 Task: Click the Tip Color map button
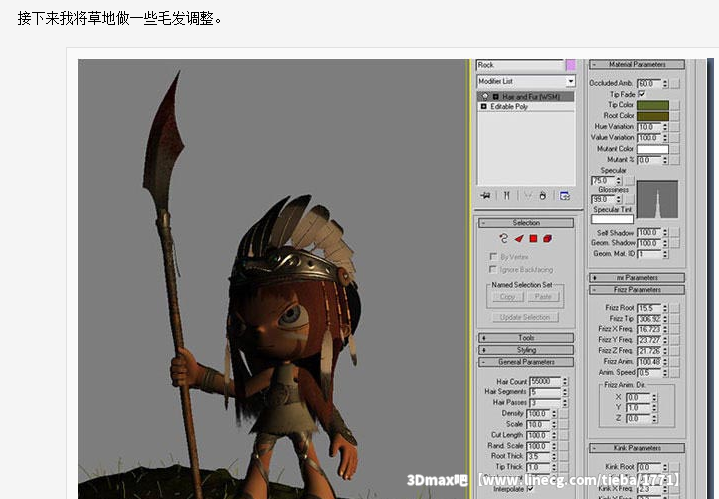(x=675, y=105)
